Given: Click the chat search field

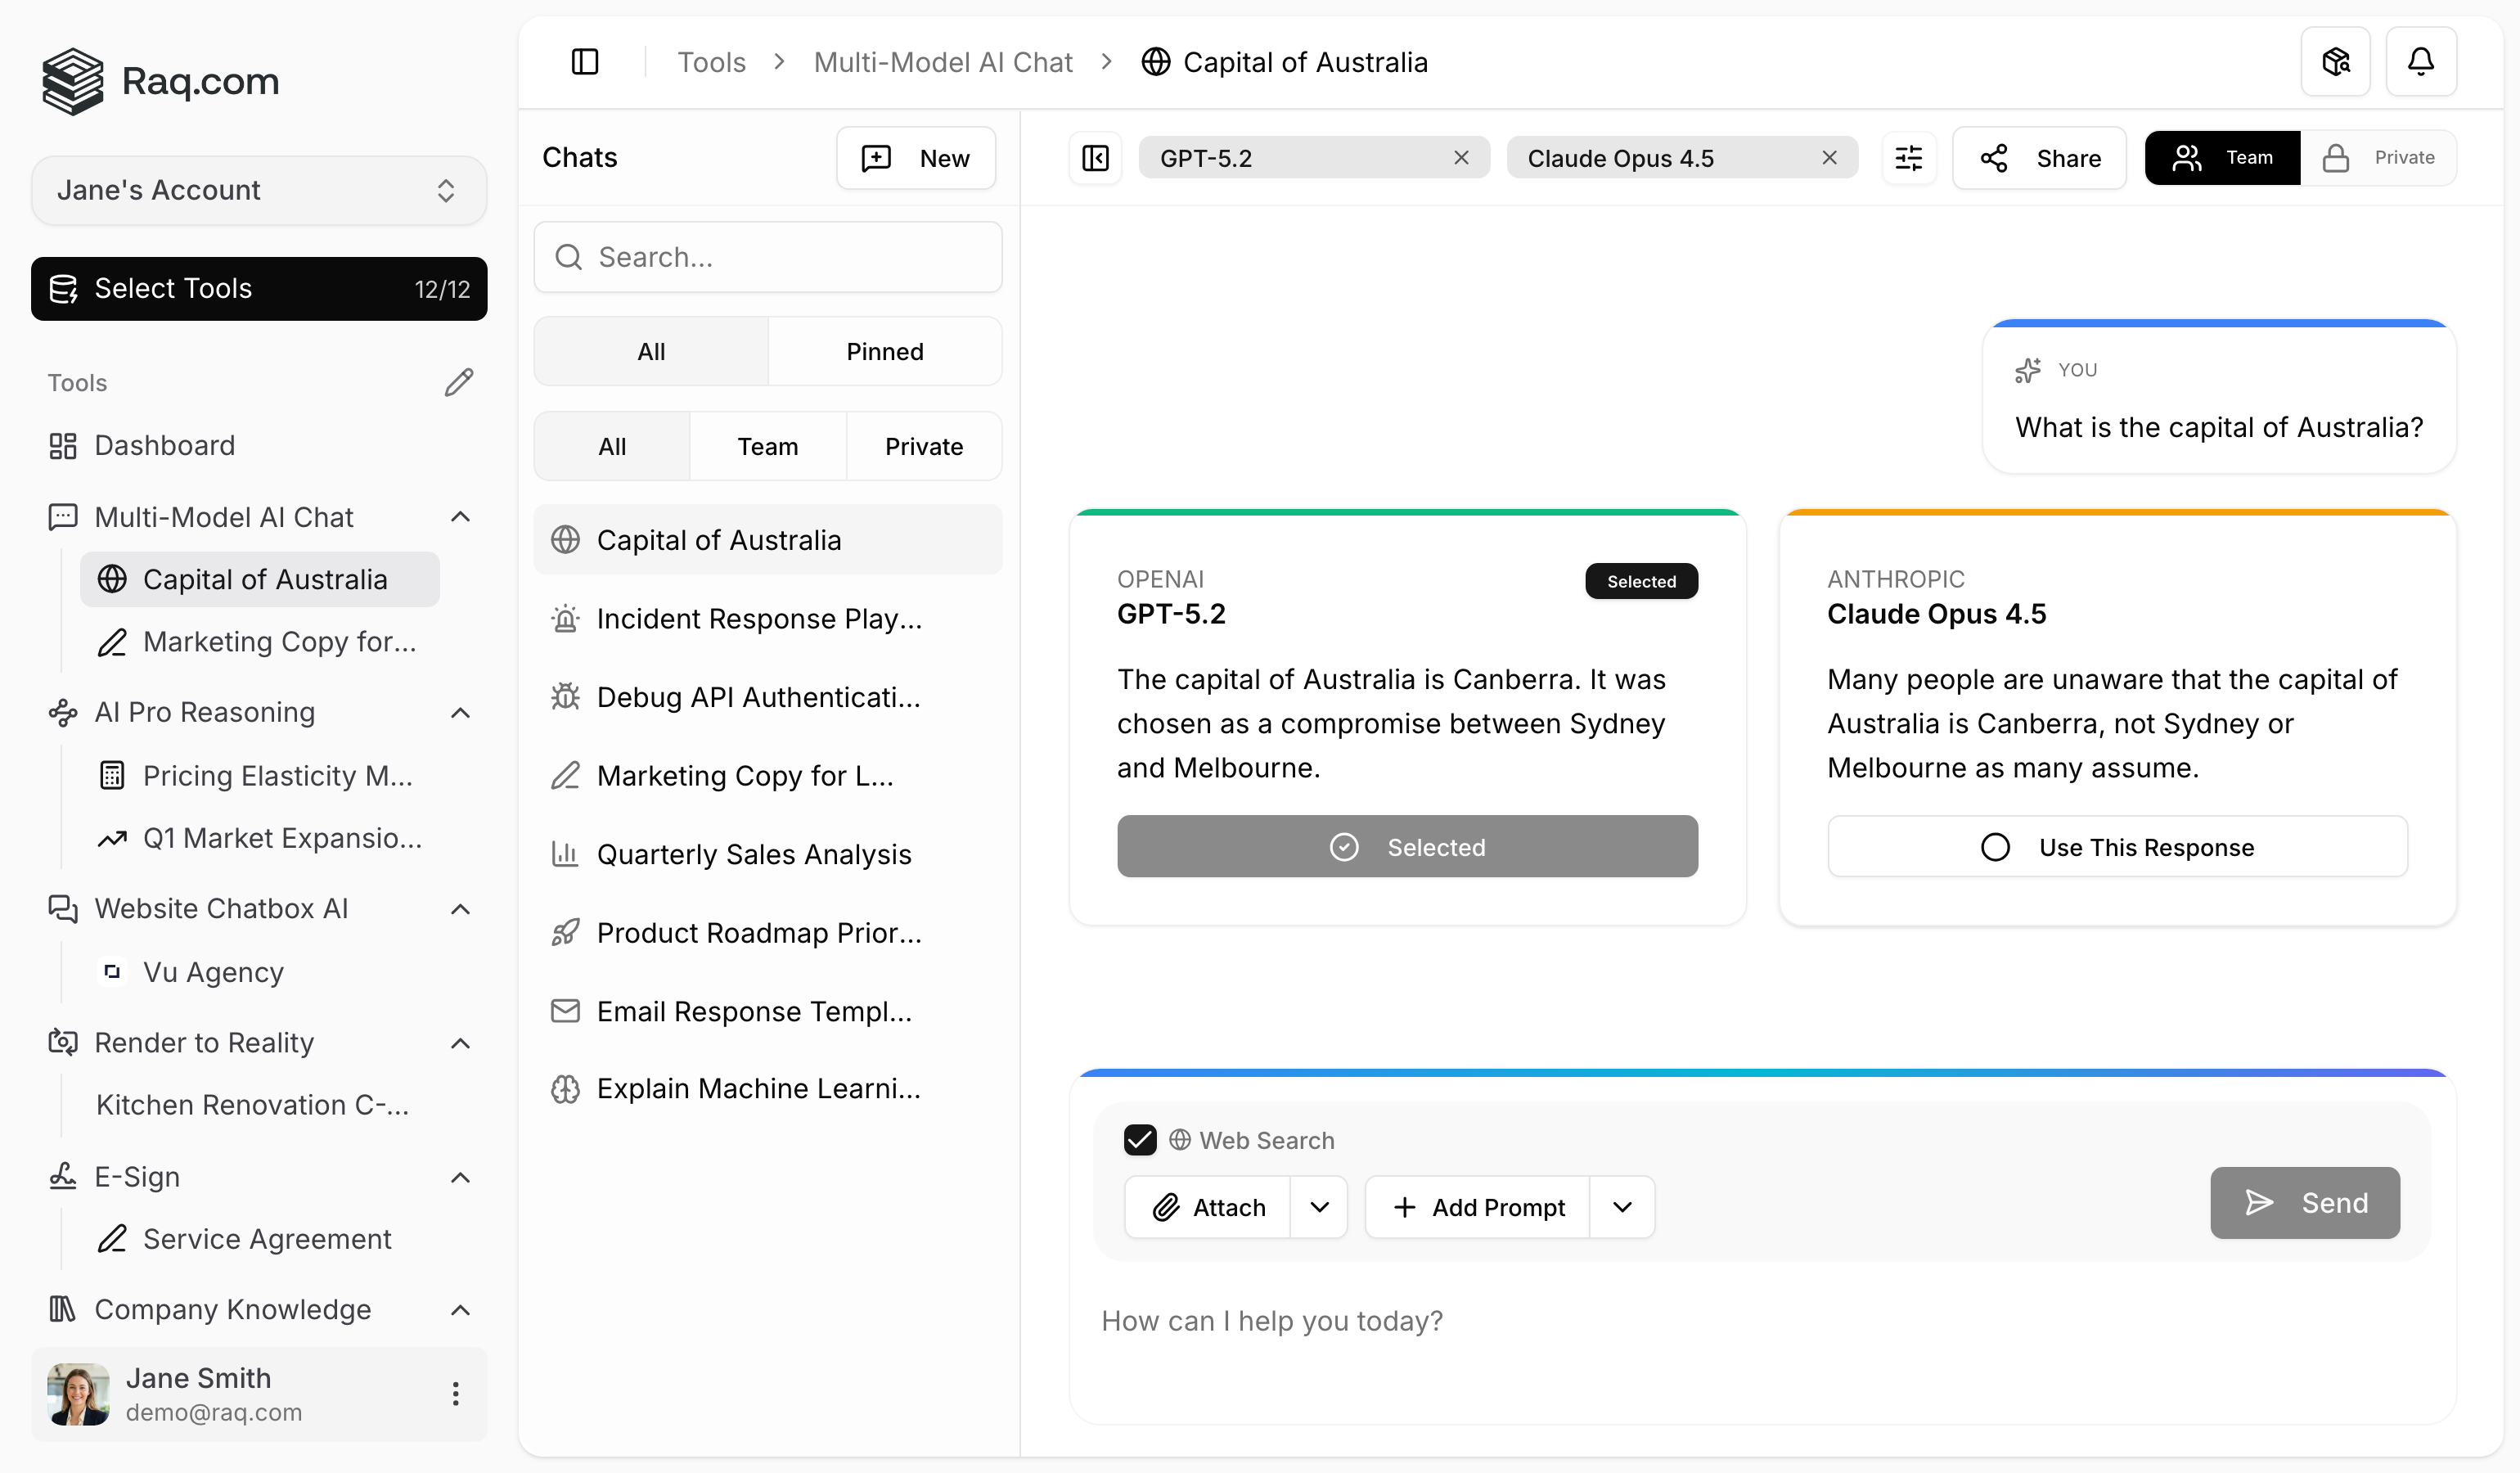Looking at the screenshot, I should [768, 257].
